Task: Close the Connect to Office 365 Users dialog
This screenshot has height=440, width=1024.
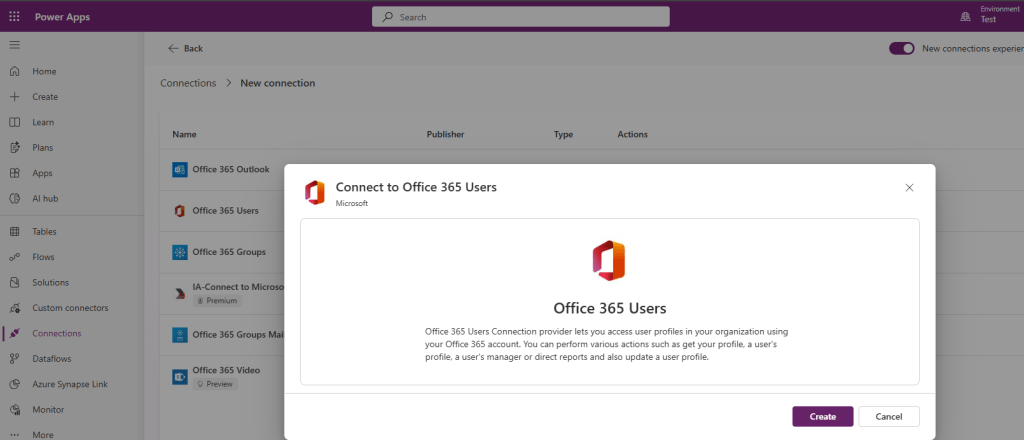Action: (x=909, y=187)
